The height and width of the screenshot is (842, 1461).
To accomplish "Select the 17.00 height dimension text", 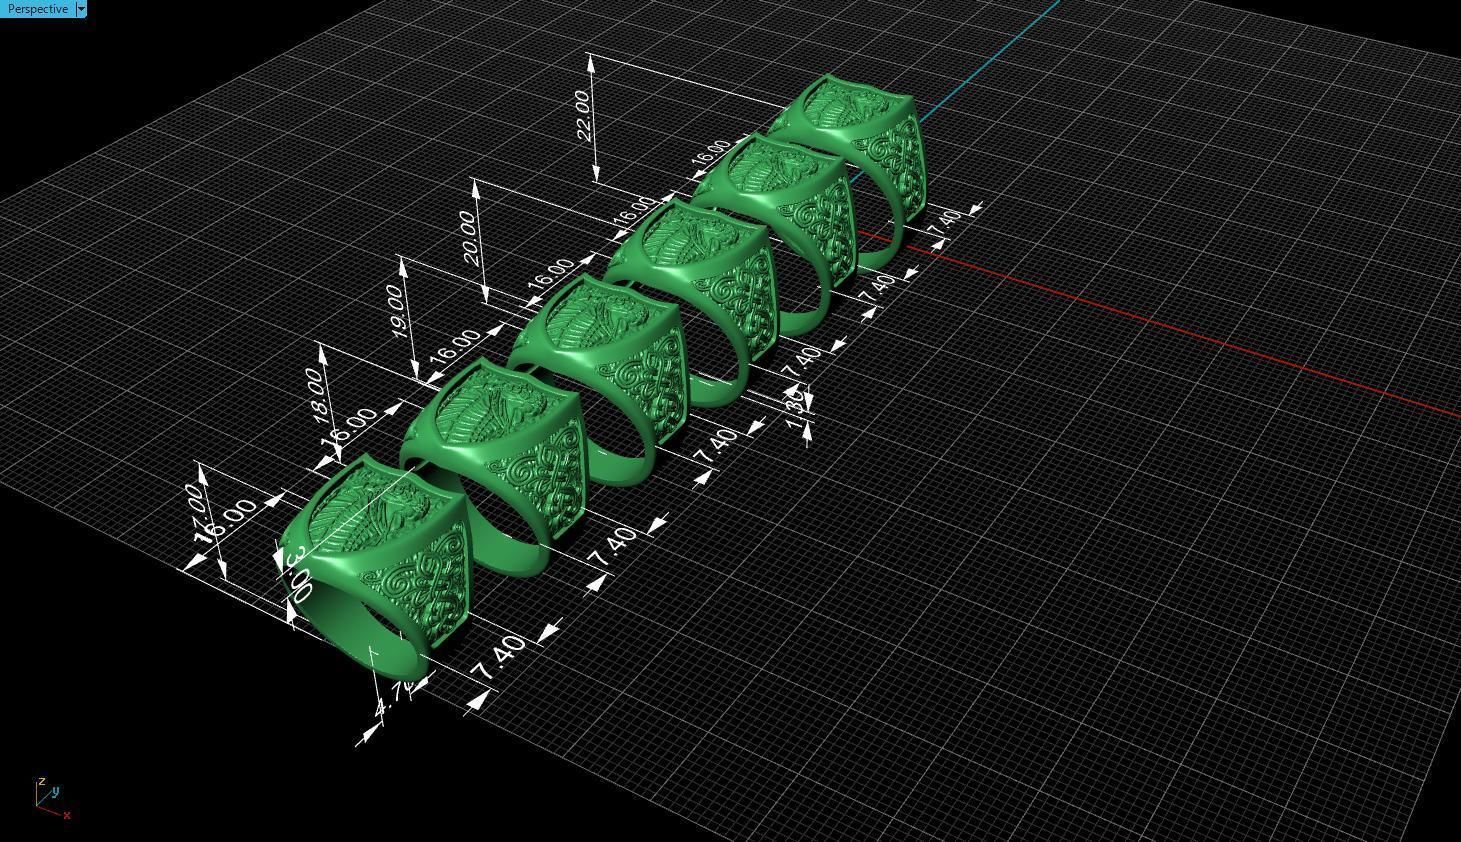I will tap(198, 512).
